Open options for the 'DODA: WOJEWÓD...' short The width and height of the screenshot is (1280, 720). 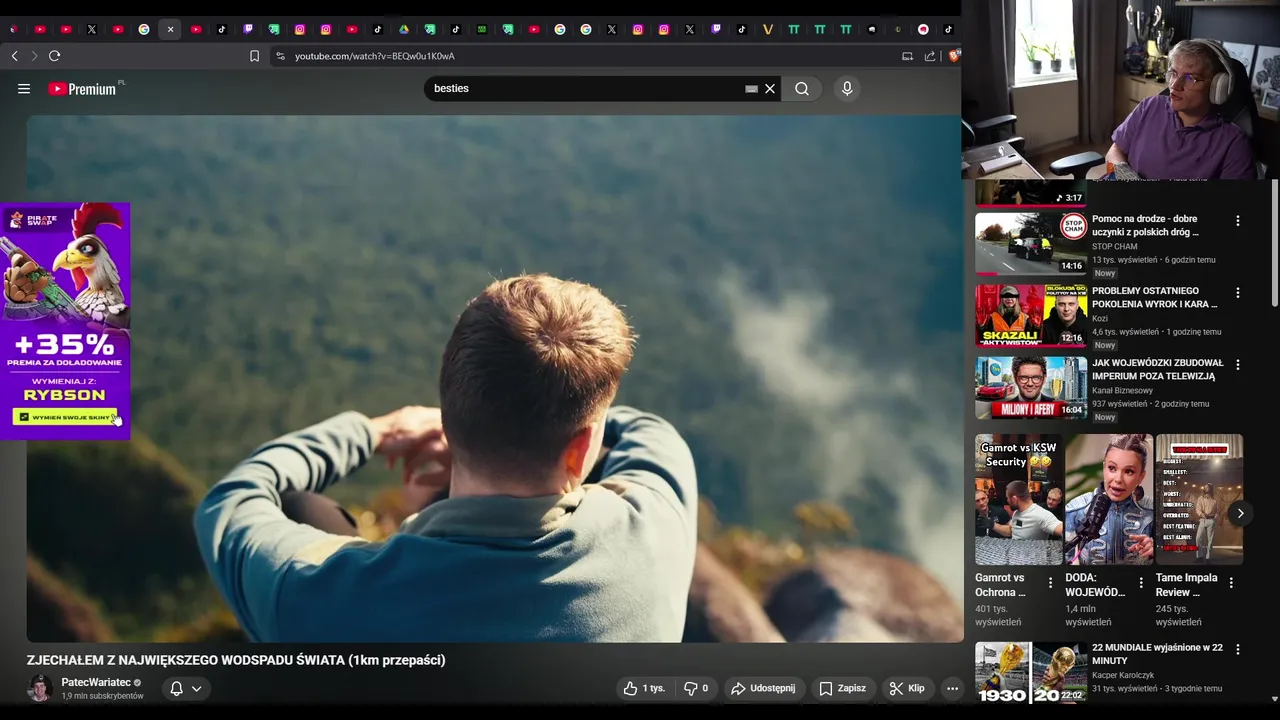1141,583
